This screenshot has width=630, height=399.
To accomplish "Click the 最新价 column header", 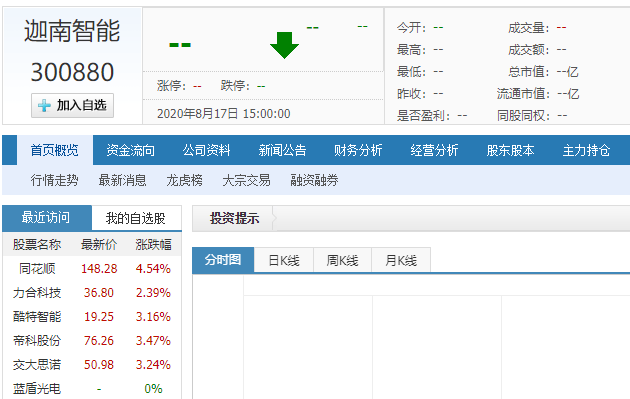I will [99, 244].
